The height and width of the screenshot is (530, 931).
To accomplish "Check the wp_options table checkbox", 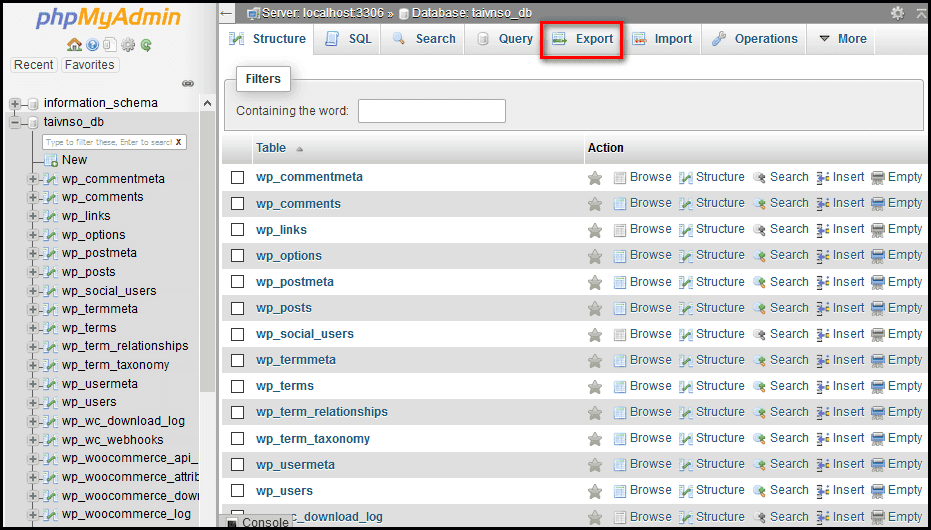I will point(238,256).
